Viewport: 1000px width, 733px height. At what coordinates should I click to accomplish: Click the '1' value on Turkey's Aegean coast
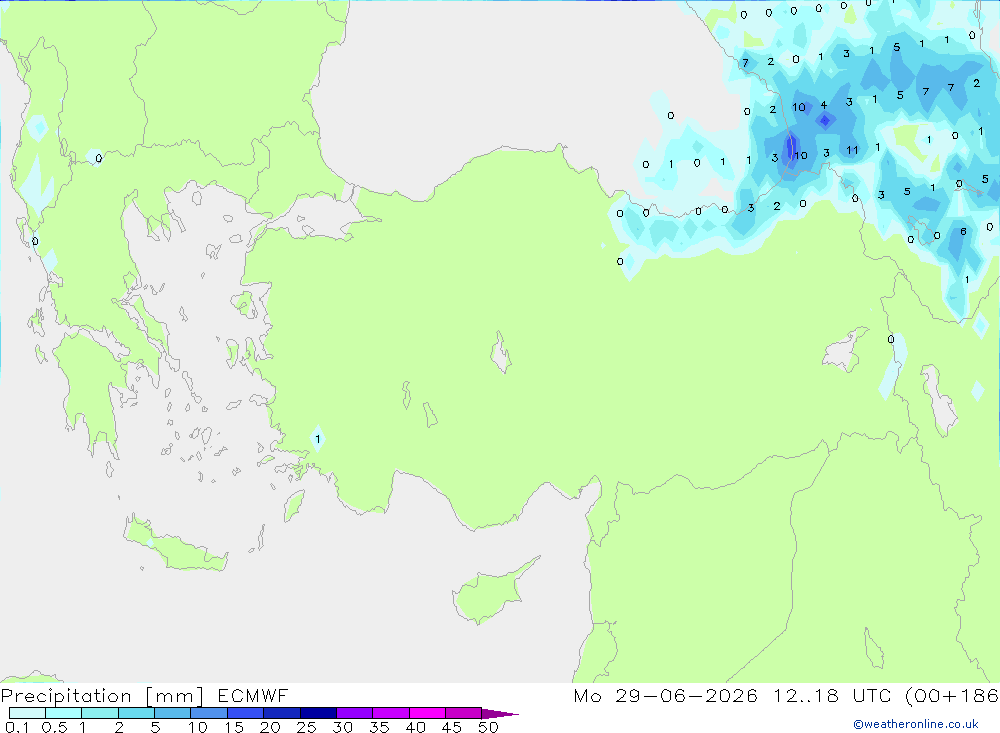[x=318, y=440]
